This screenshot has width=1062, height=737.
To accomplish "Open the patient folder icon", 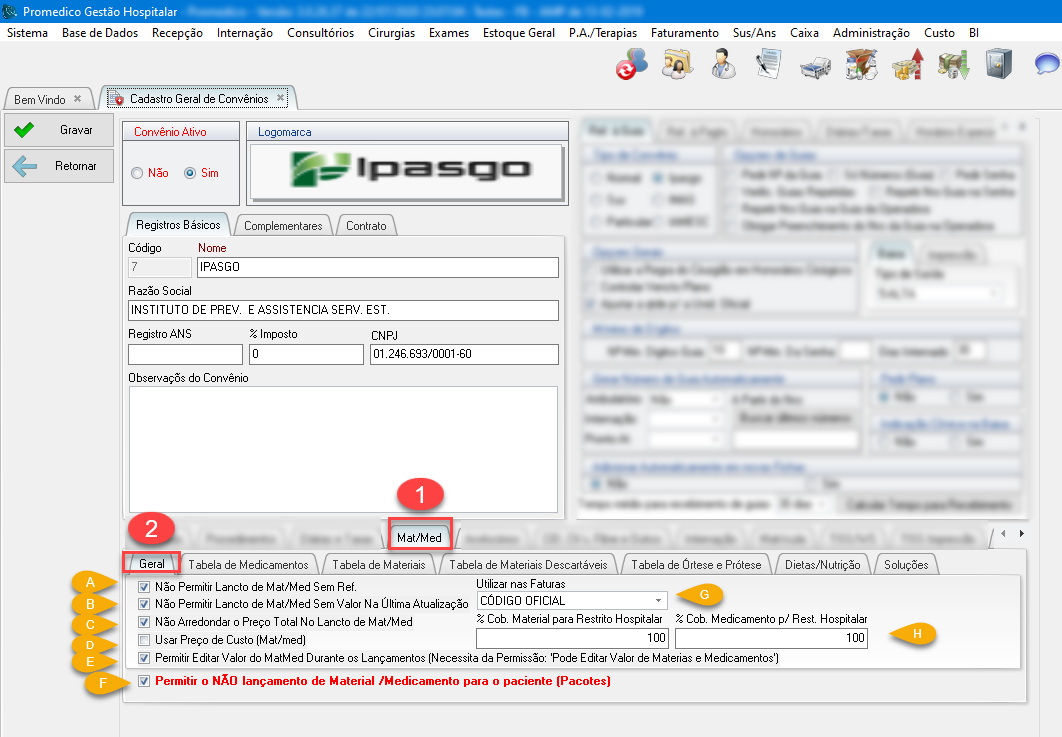I will pyautogui.click(x=676, y=65).
